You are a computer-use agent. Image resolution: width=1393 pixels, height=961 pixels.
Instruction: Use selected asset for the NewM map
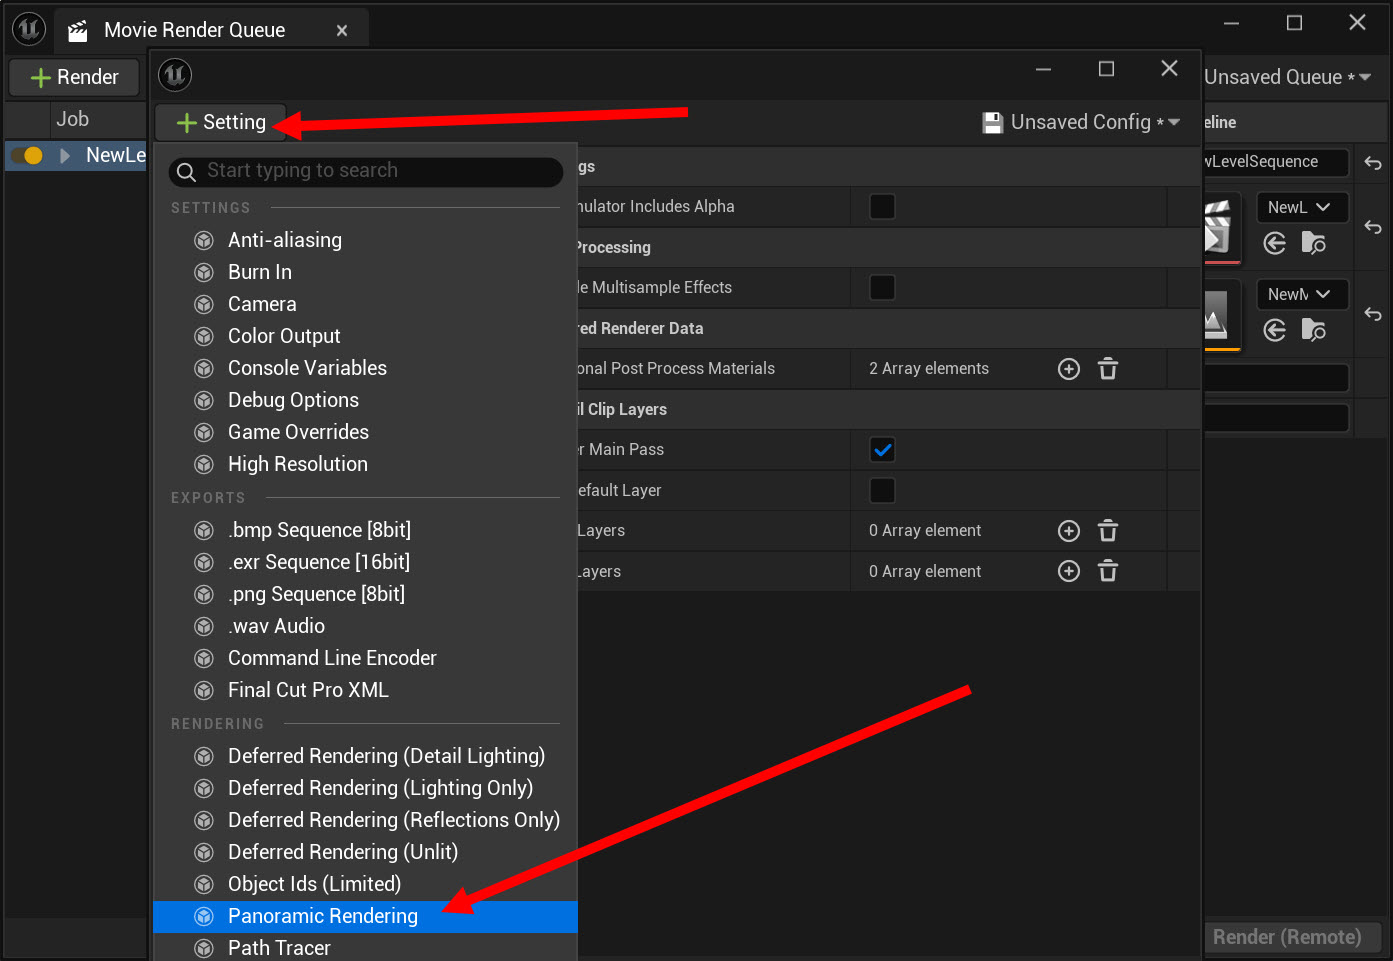[1274, 330]
